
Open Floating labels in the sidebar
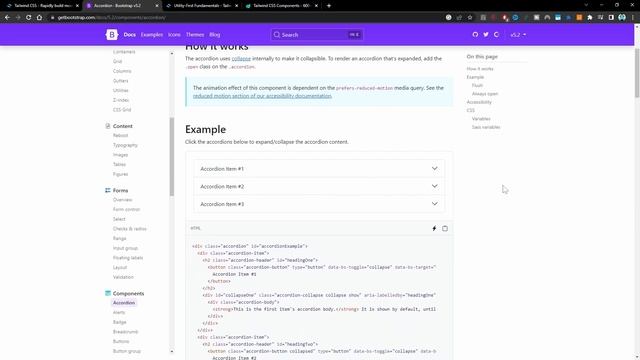click(128, 258)
